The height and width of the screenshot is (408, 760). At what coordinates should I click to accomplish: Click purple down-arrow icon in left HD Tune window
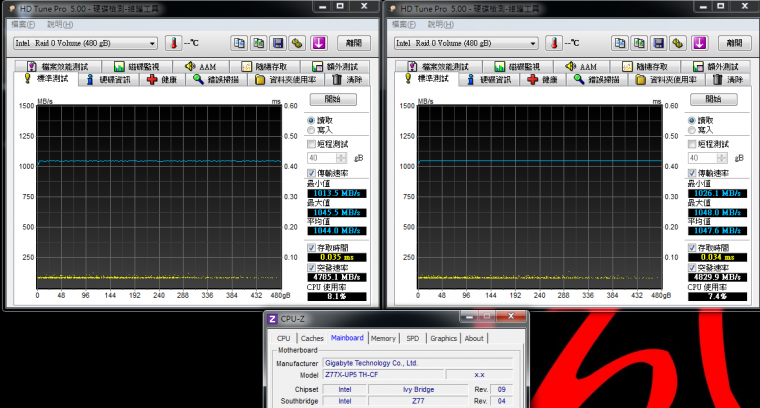pos(318,43)
